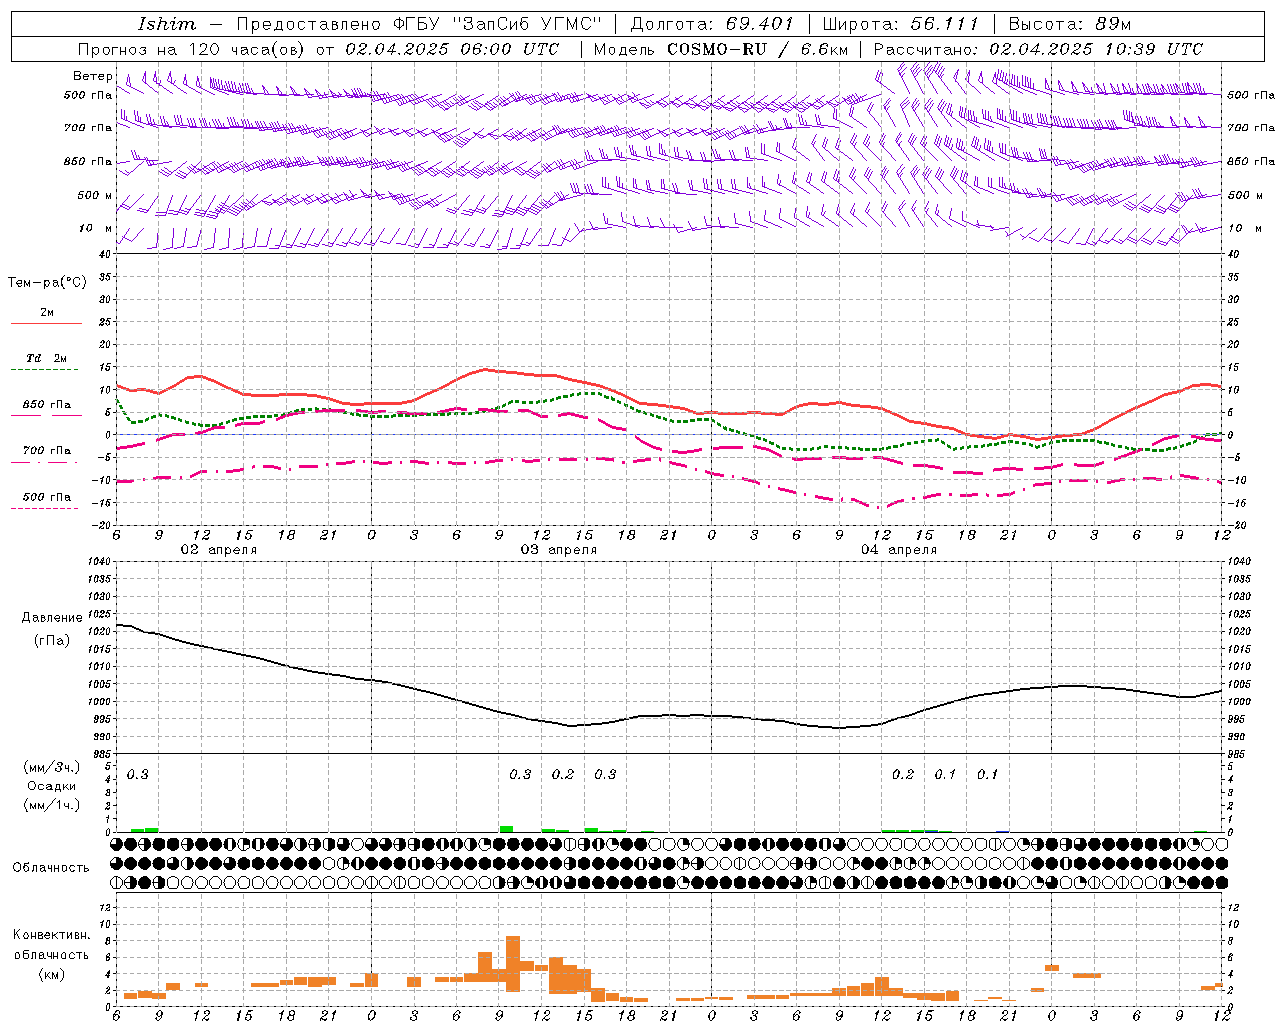Click the Широта: 56.111 value

900,24
